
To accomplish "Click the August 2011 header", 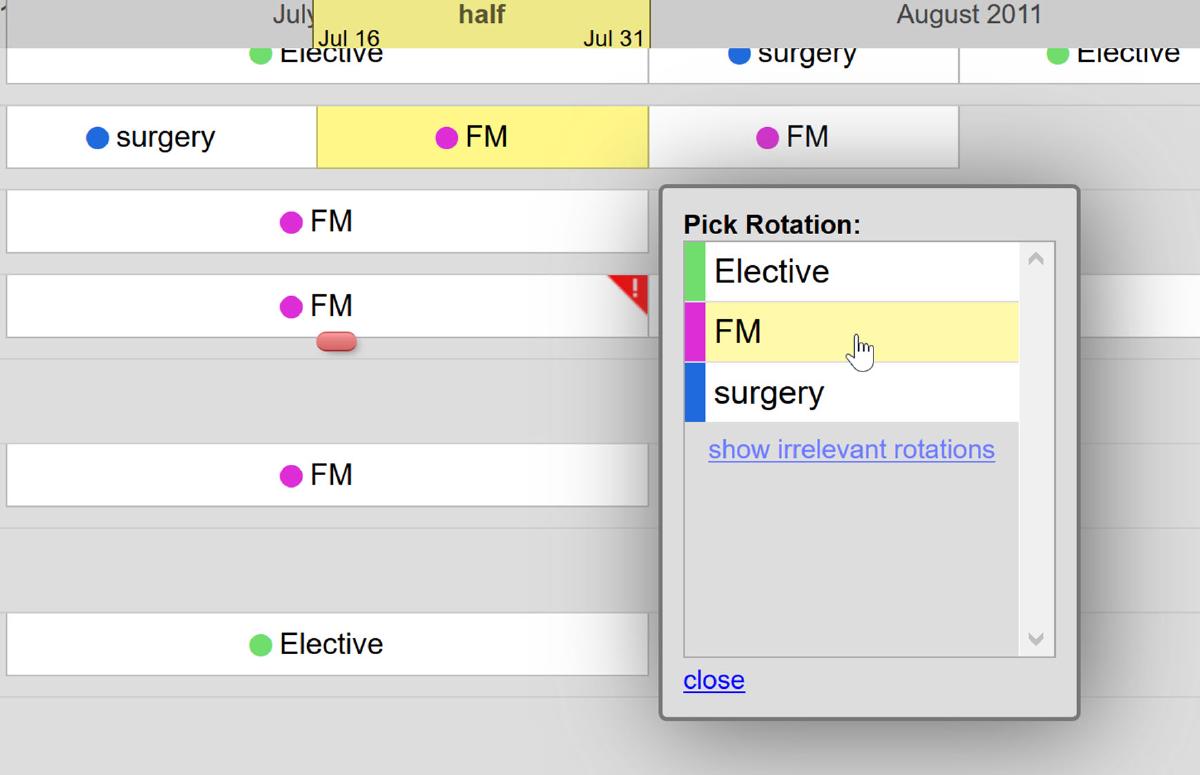I will click(x=967, y=15).
